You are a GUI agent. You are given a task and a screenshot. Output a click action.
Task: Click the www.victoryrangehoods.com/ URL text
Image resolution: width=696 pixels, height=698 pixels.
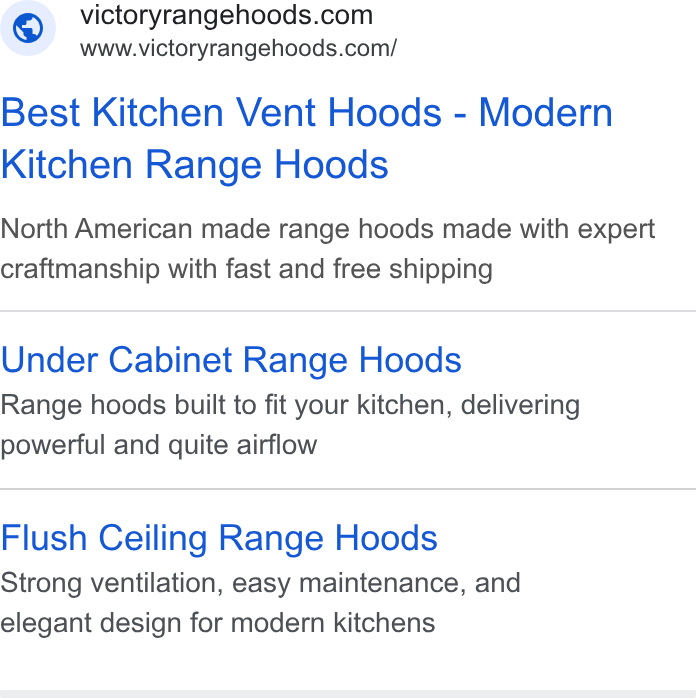point(238,49)
